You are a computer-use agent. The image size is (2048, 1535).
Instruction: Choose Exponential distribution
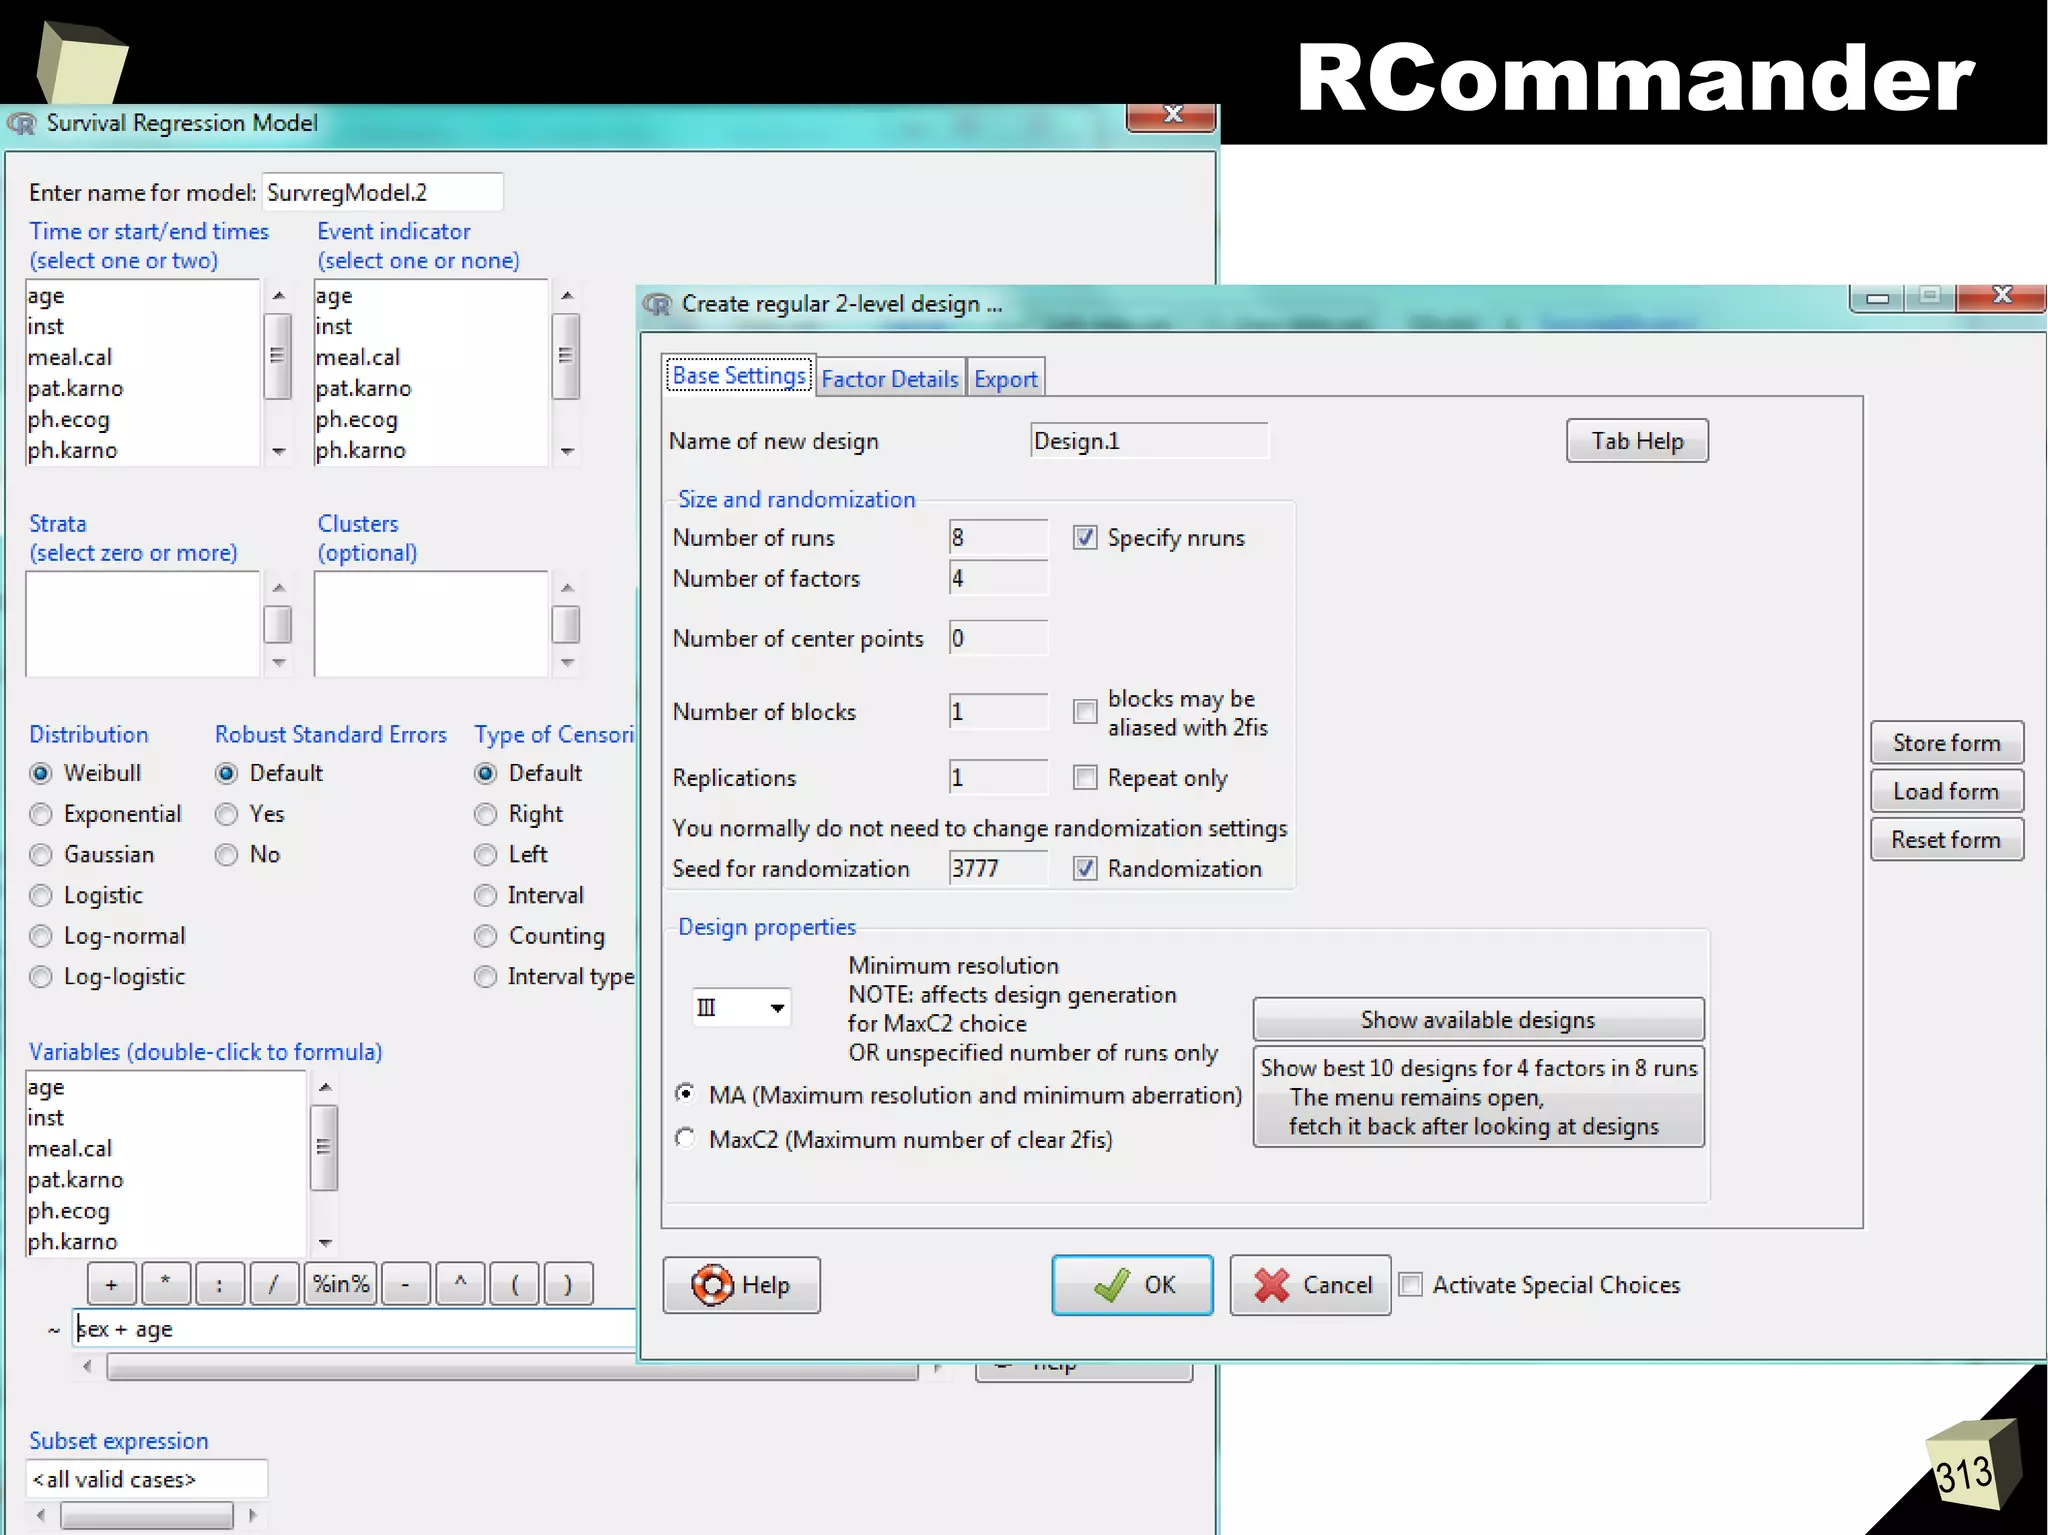[x=41, y=814]
